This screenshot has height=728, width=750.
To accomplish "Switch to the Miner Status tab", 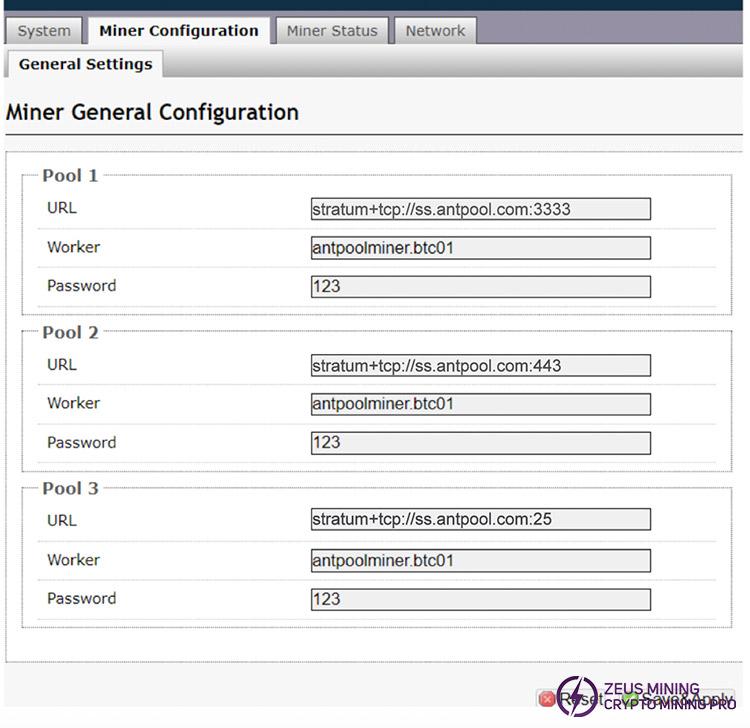I will (x=332, y=31).
